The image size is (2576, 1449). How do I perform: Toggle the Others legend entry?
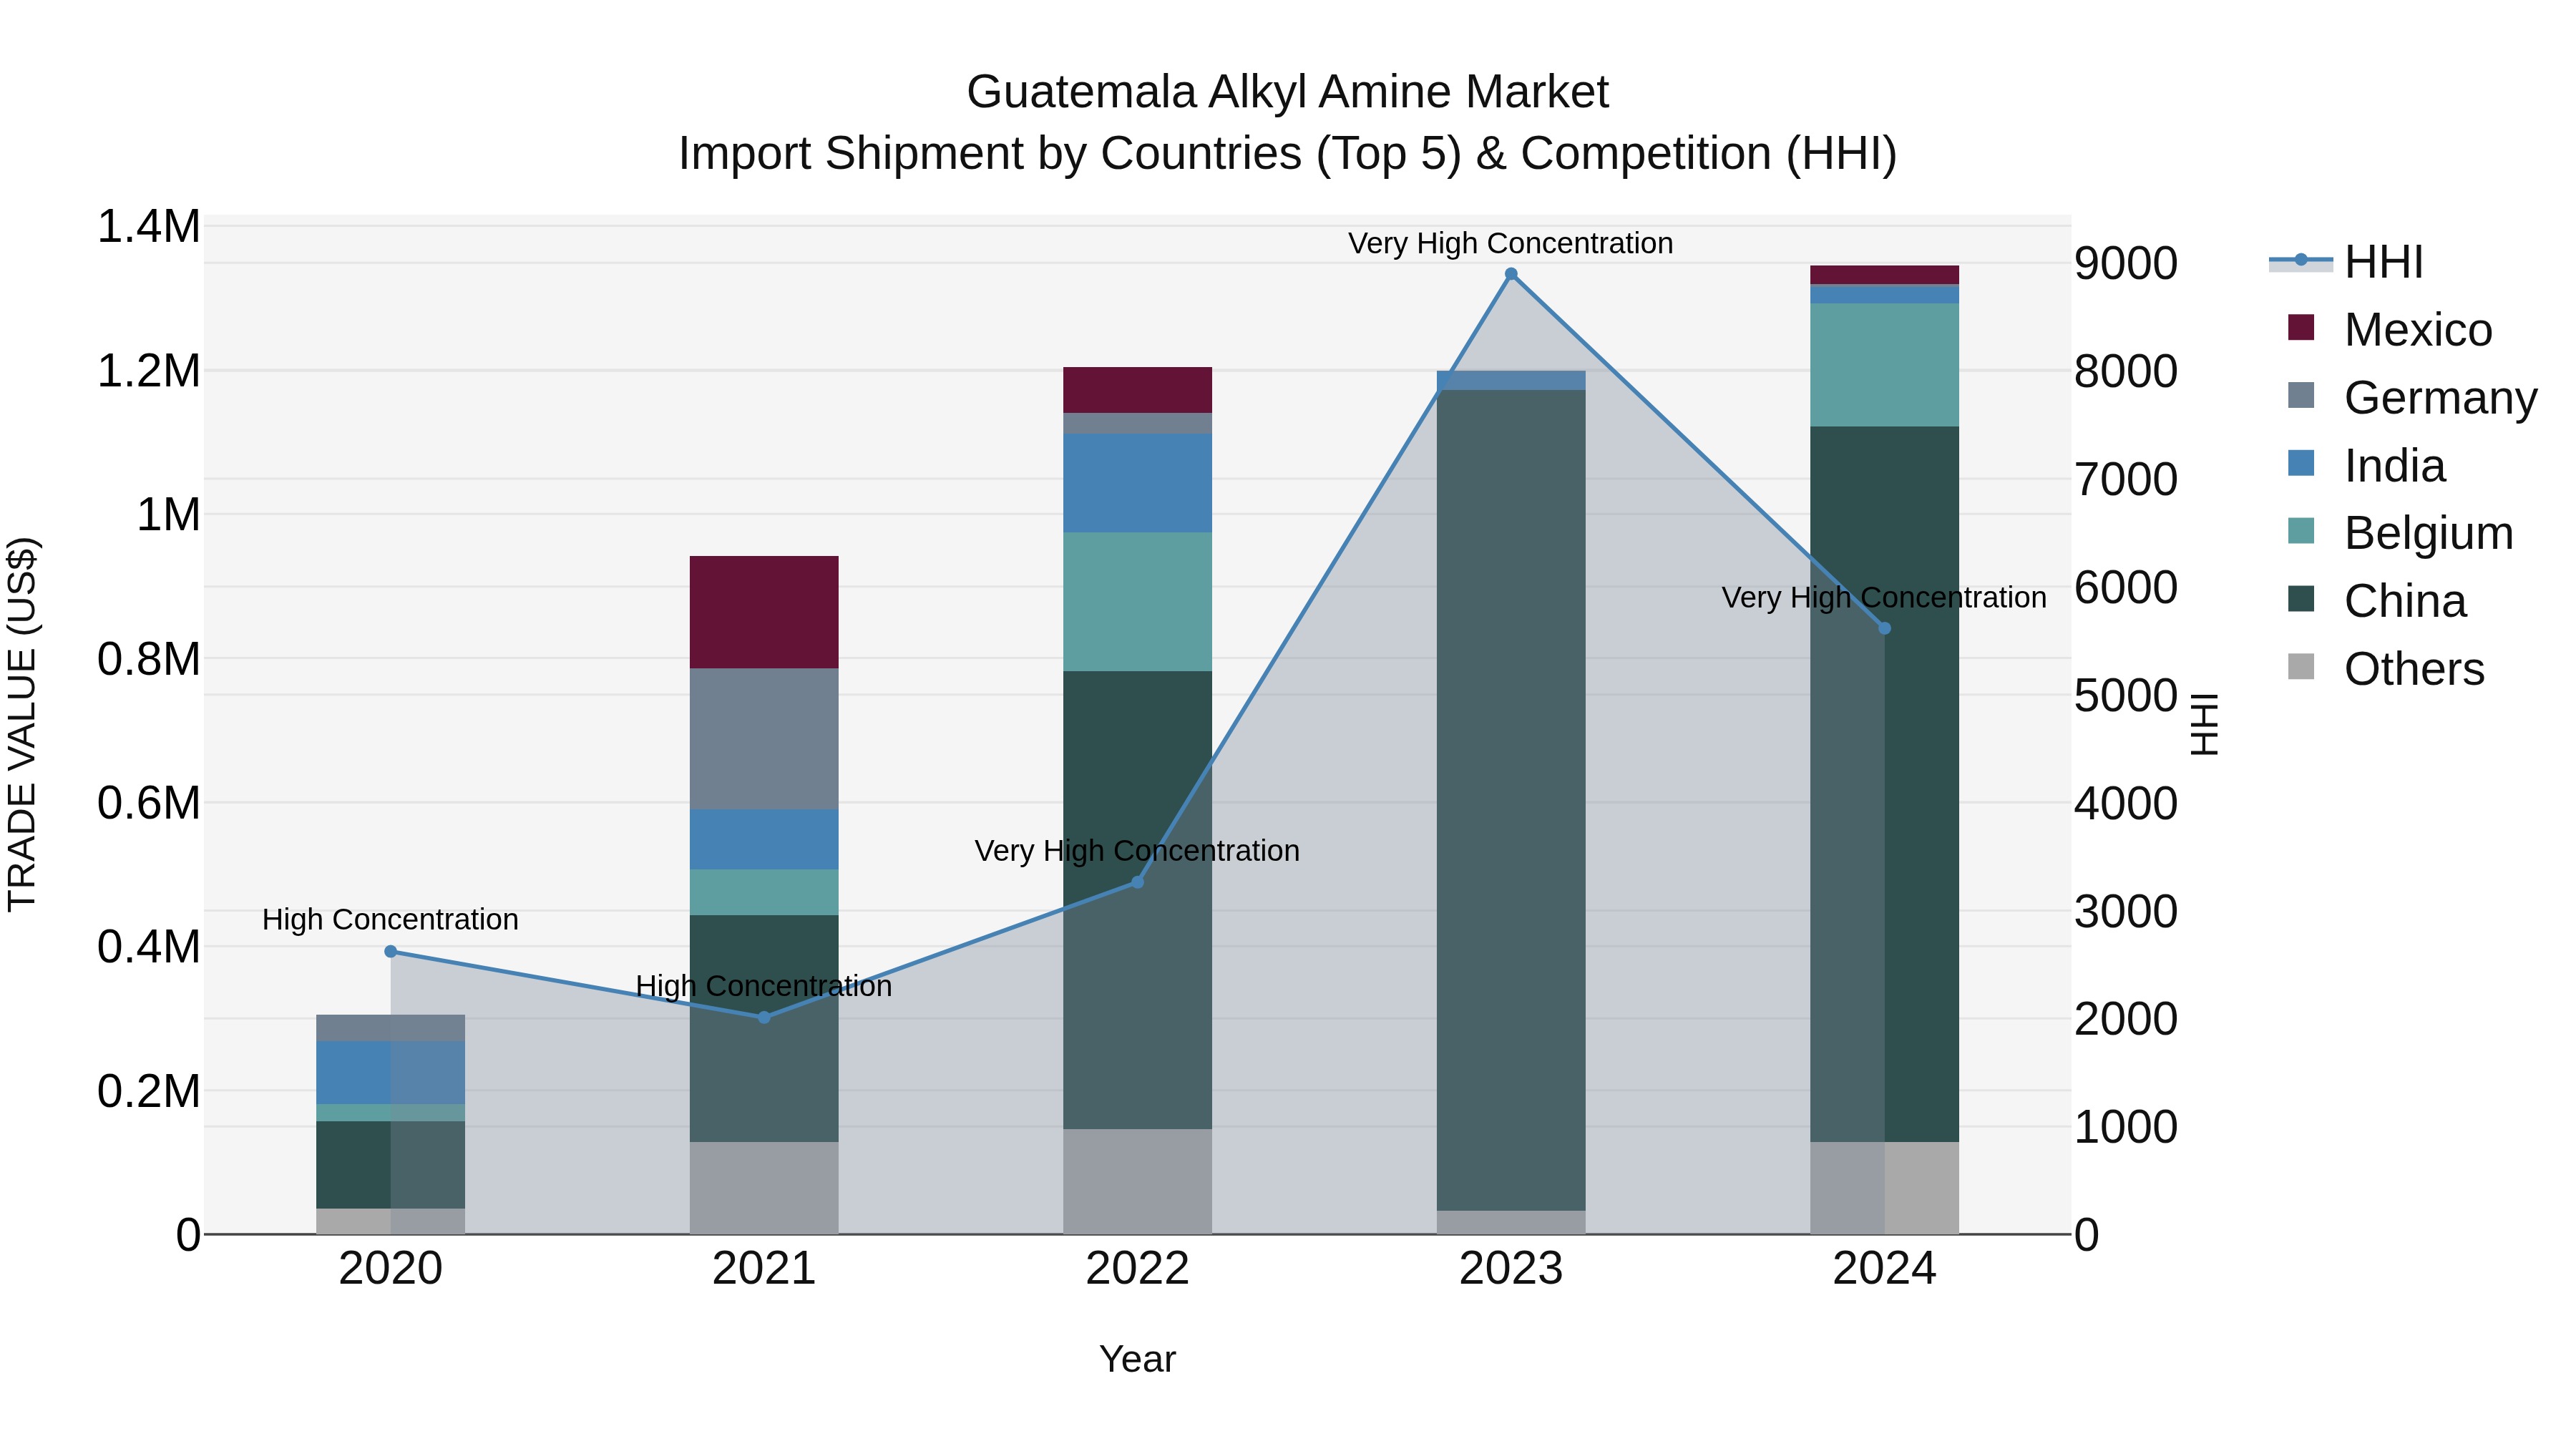(x=2386, y=668)
